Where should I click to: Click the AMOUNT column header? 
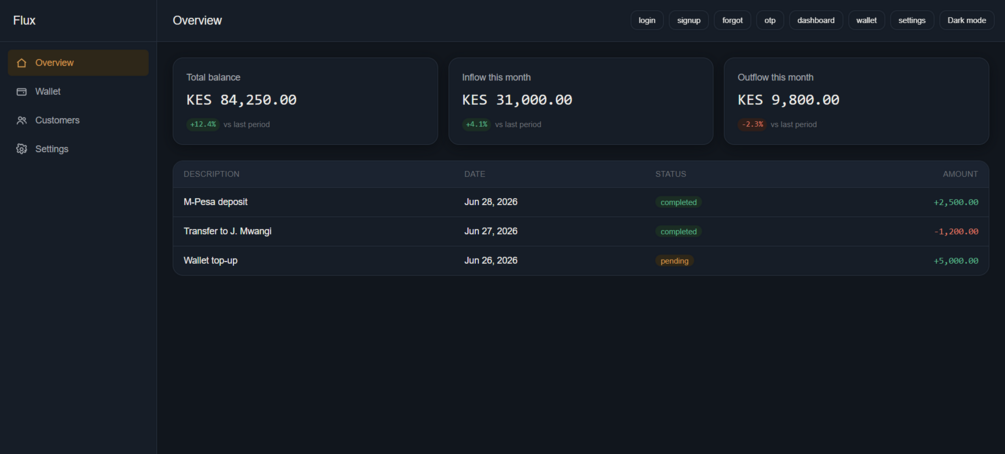click(960, 174)
